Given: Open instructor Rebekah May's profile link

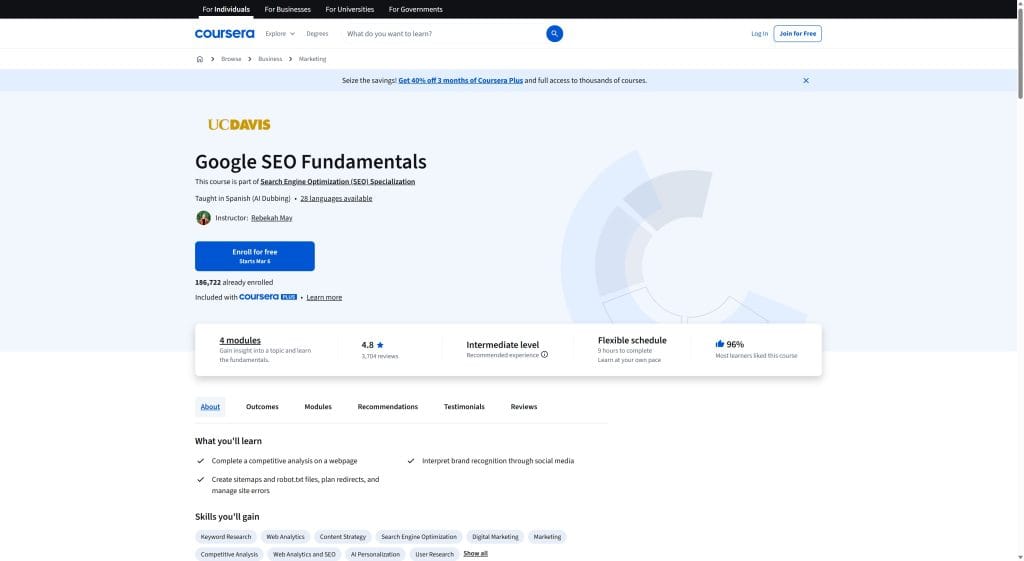Looking at the screenshot, I should tap(272, 218).
